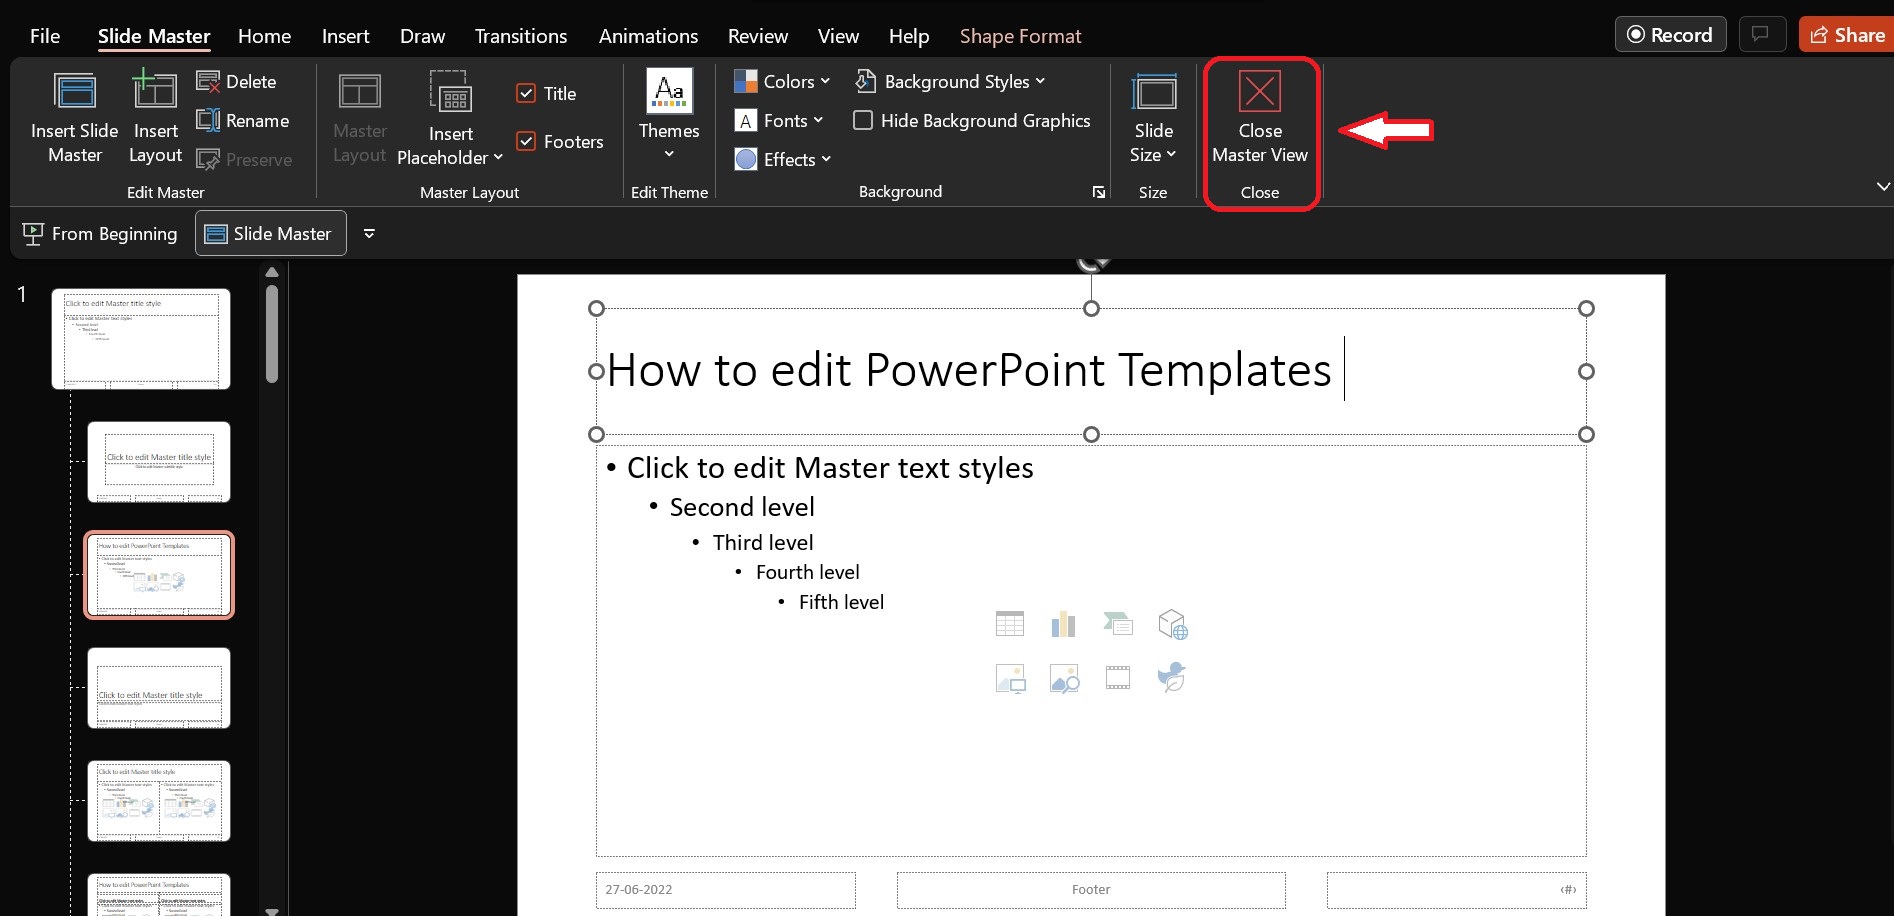The image size is (1894, 916).
Task: Click the Record button
Action: point(1669,35)
